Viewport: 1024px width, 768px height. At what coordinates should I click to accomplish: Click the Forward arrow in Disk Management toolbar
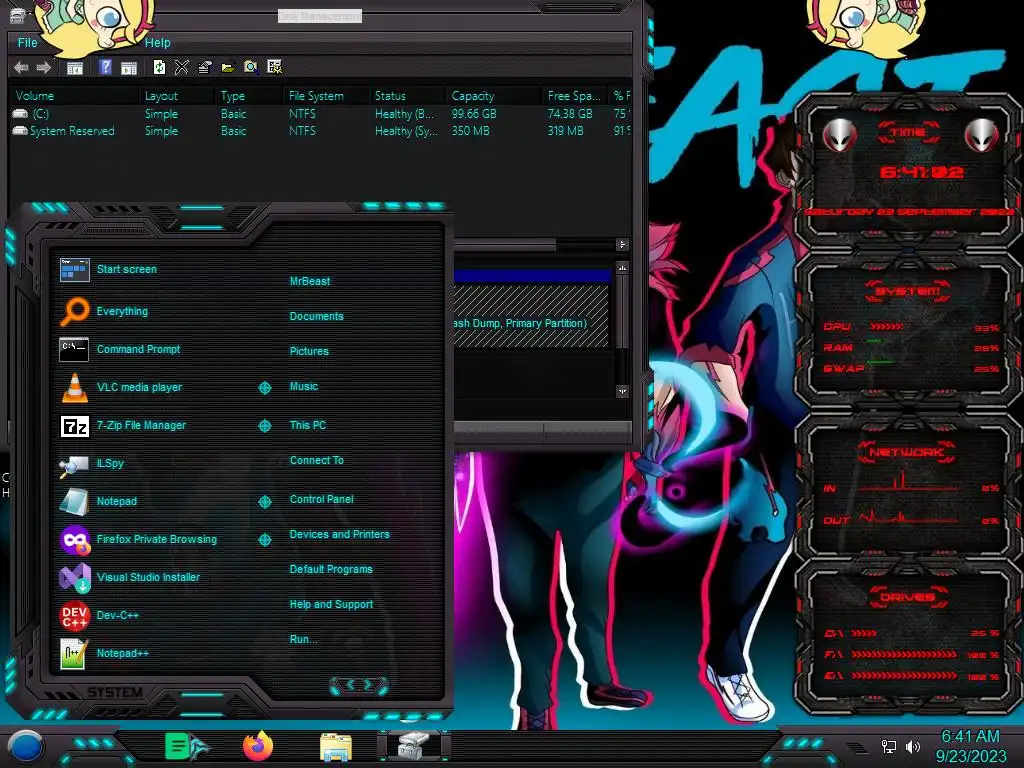(x=44, y=67)
